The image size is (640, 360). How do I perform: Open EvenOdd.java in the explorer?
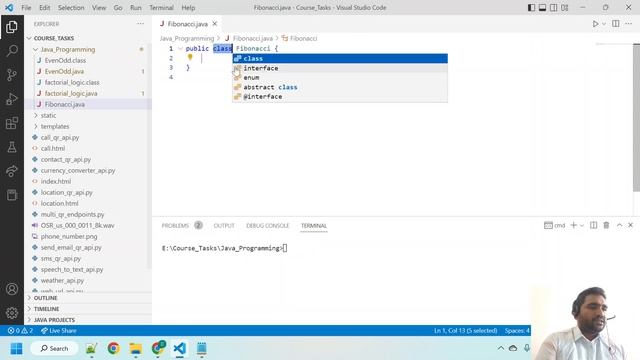coord(64,71)
